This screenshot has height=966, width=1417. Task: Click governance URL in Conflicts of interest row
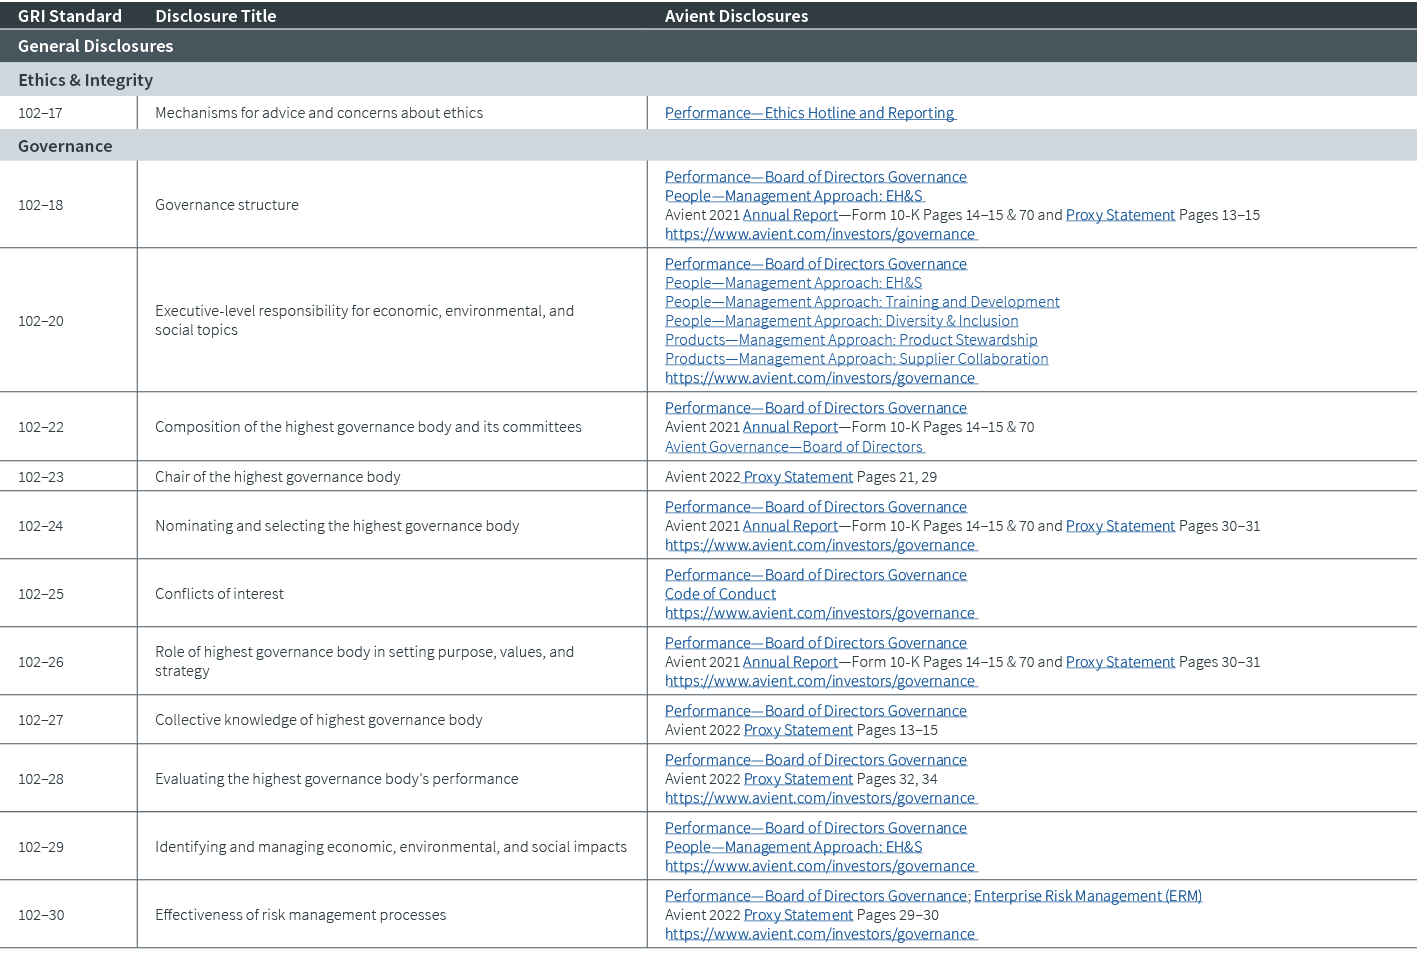tap(820, 612)
